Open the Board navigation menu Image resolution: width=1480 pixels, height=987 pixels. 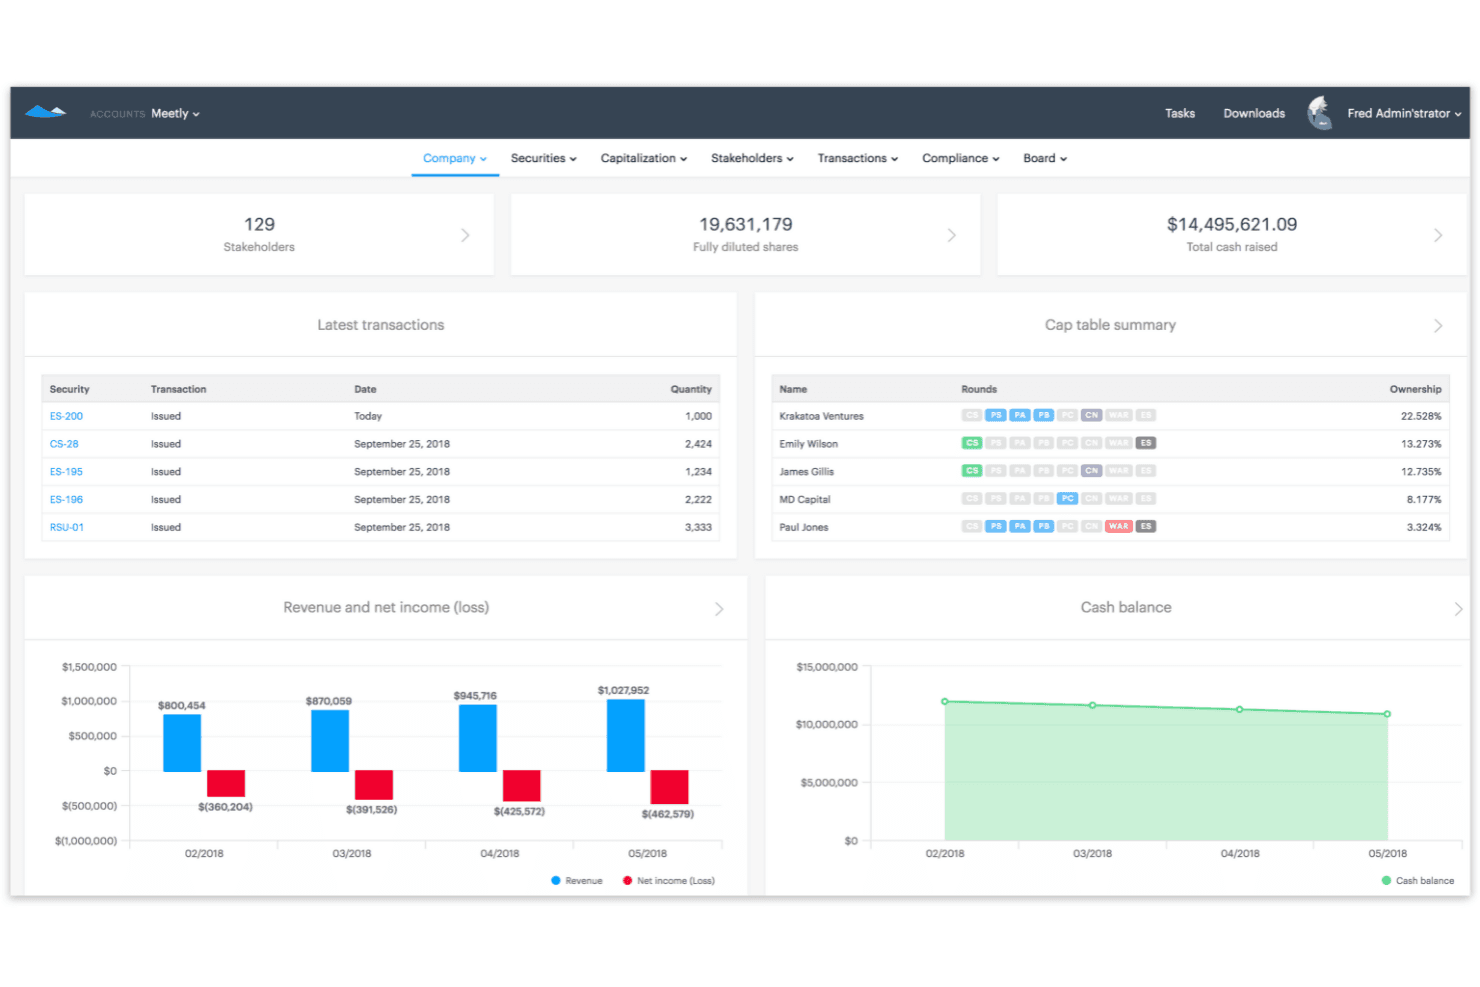[1045, 158]
